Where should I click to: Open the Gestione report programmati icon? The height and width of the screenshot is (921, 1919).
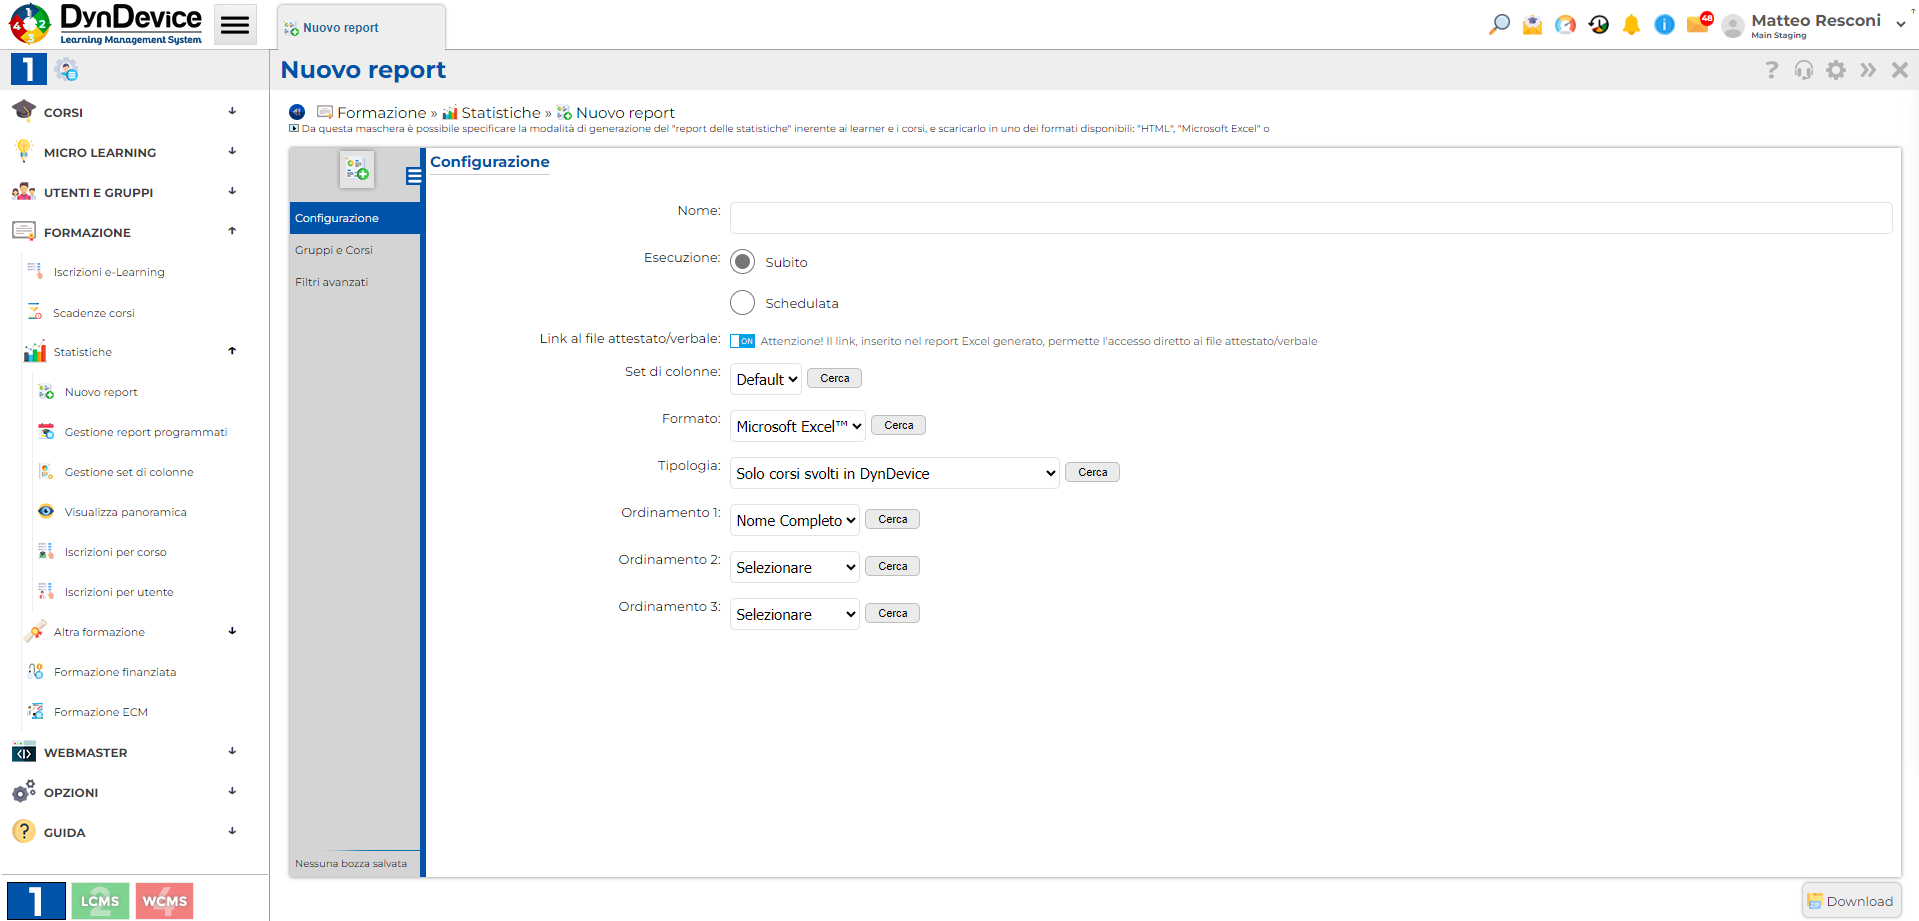pos(45,431)
